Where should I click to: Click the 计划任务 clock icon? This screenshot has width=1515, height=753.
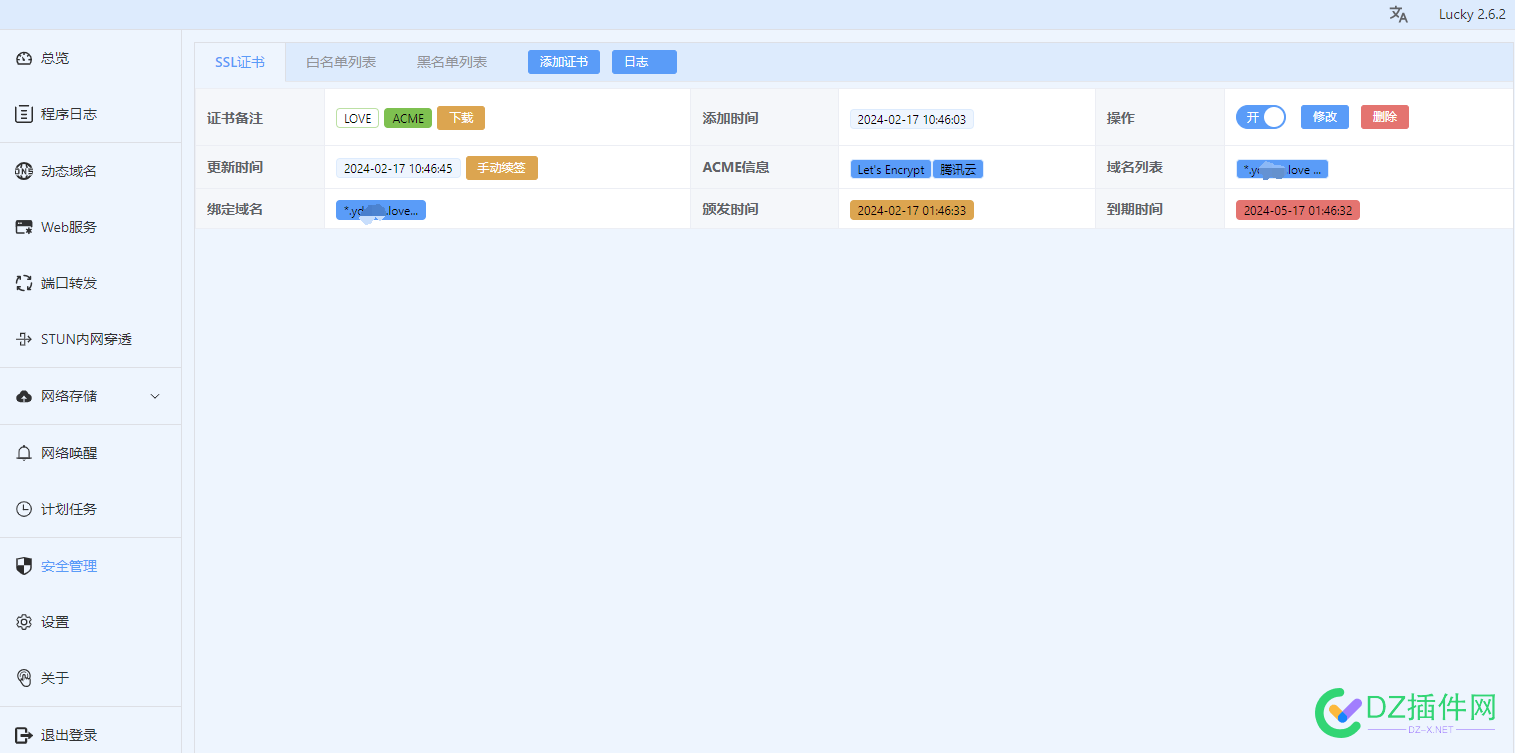point(24,509)
